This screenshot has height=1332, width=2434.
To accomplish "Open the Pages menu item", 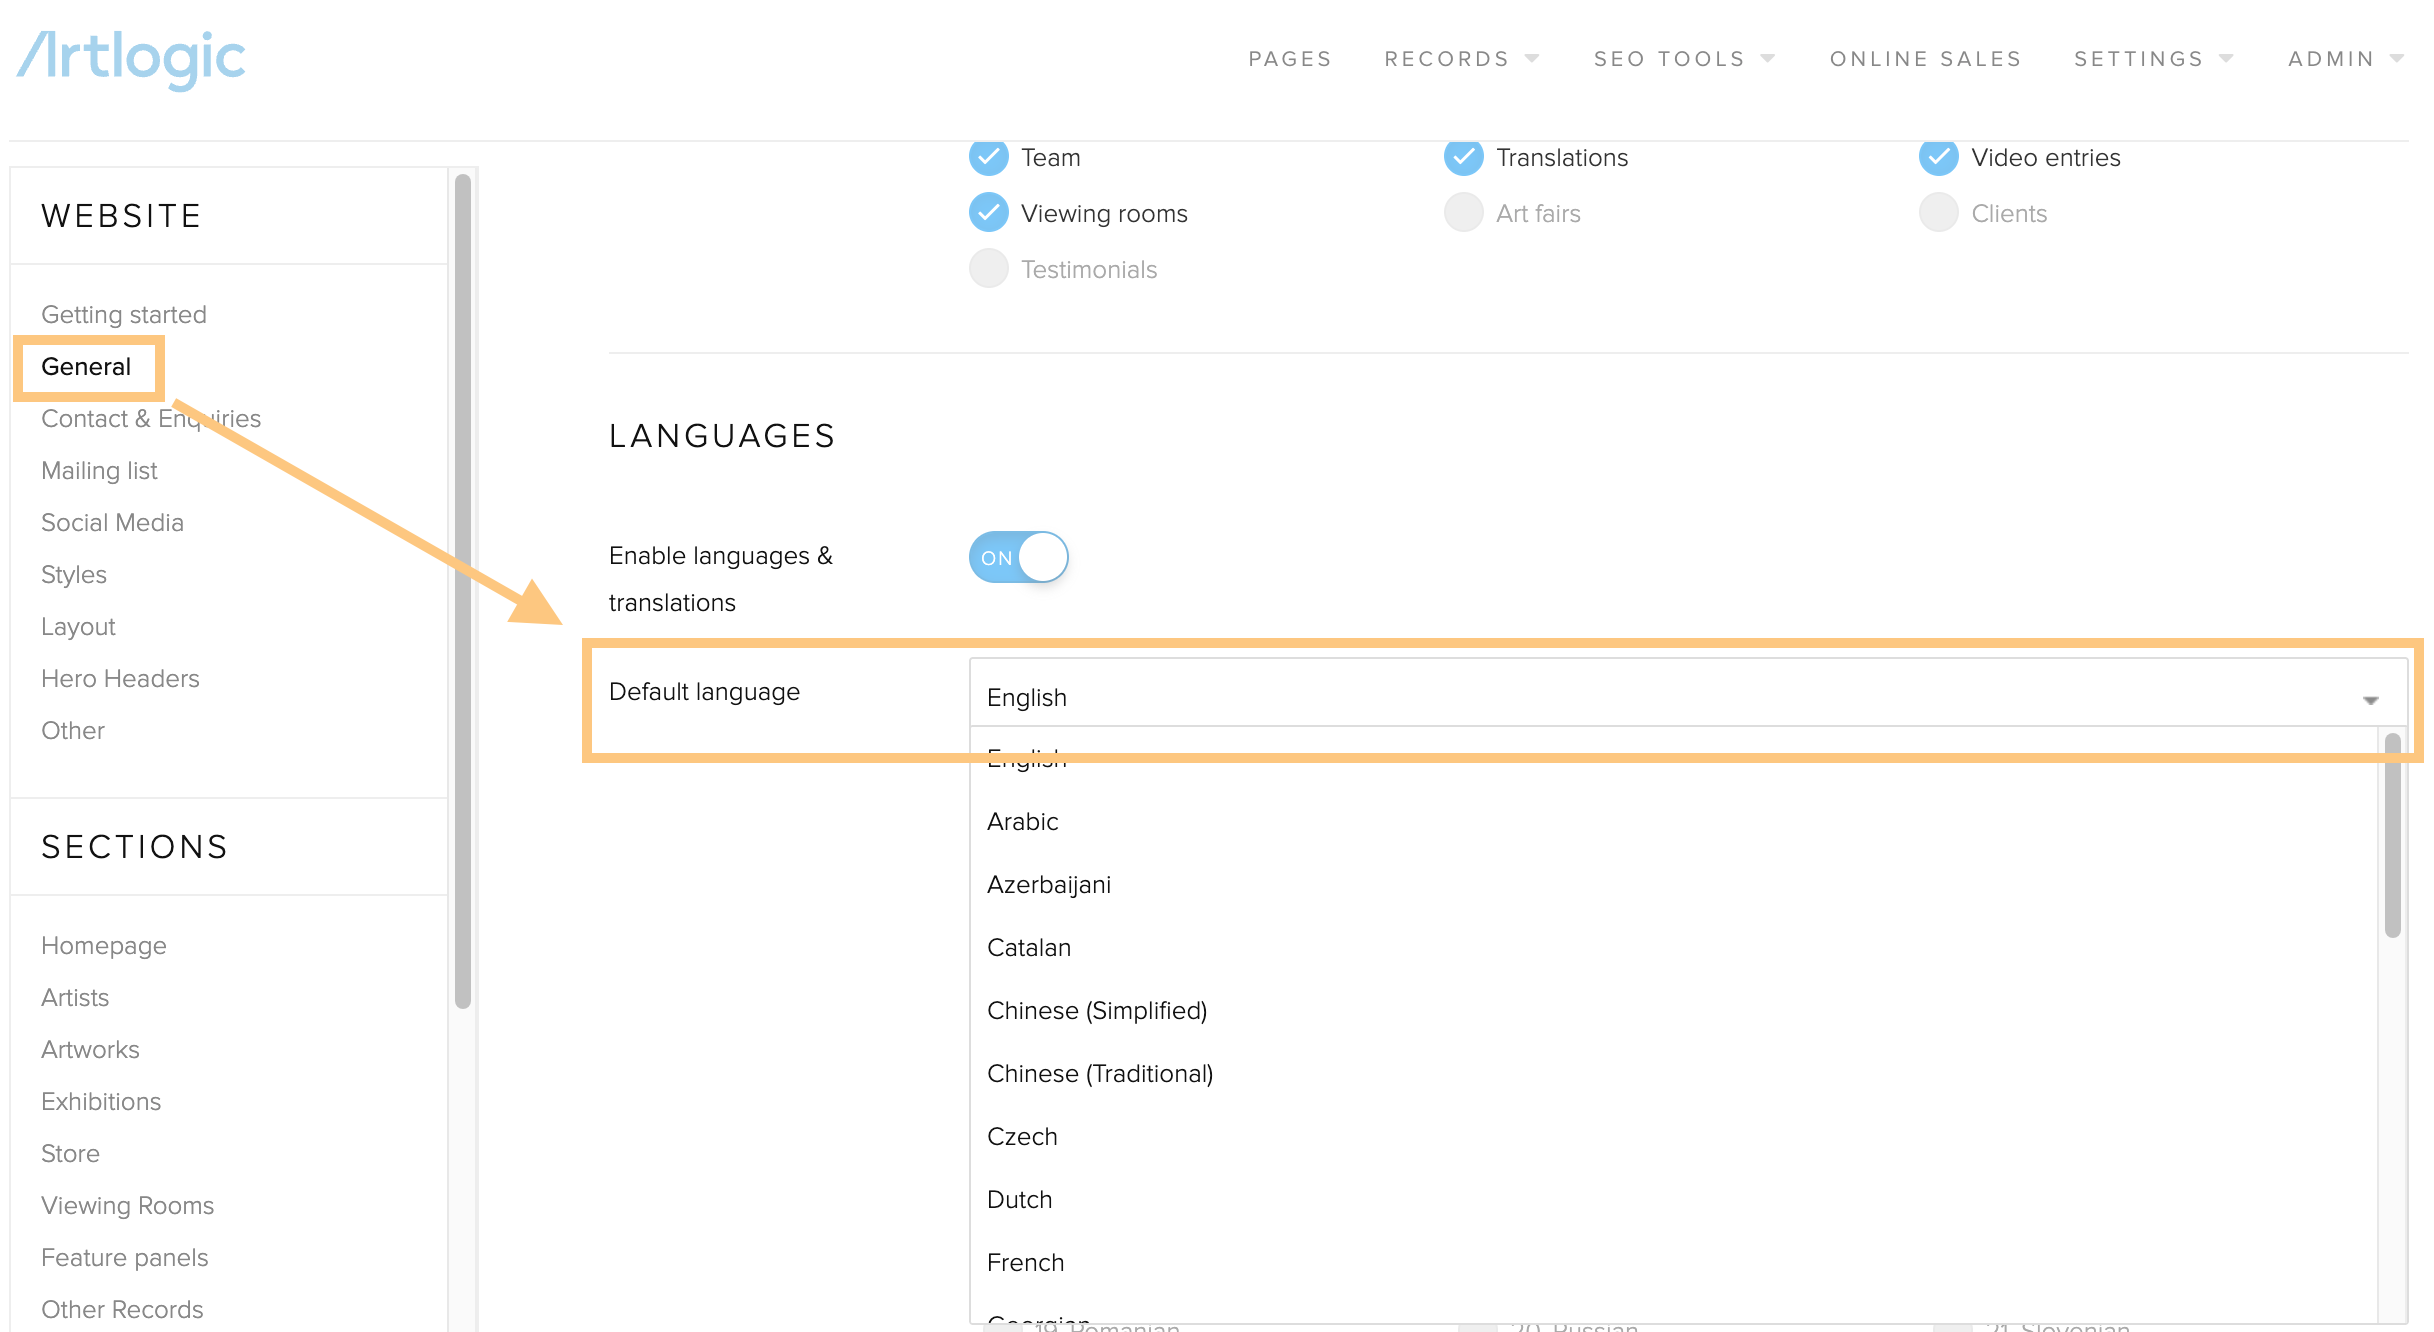I will (1289, 59).
